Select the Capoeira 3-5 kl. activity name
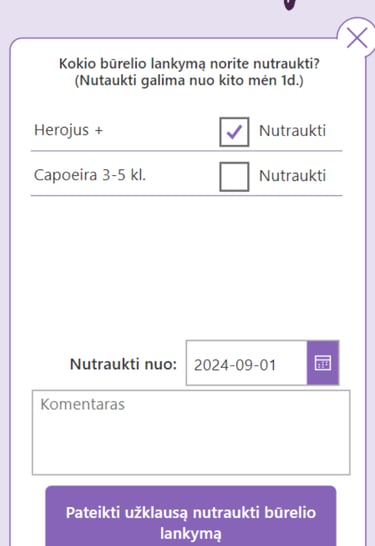375x546 pixels. coord(90,175)
